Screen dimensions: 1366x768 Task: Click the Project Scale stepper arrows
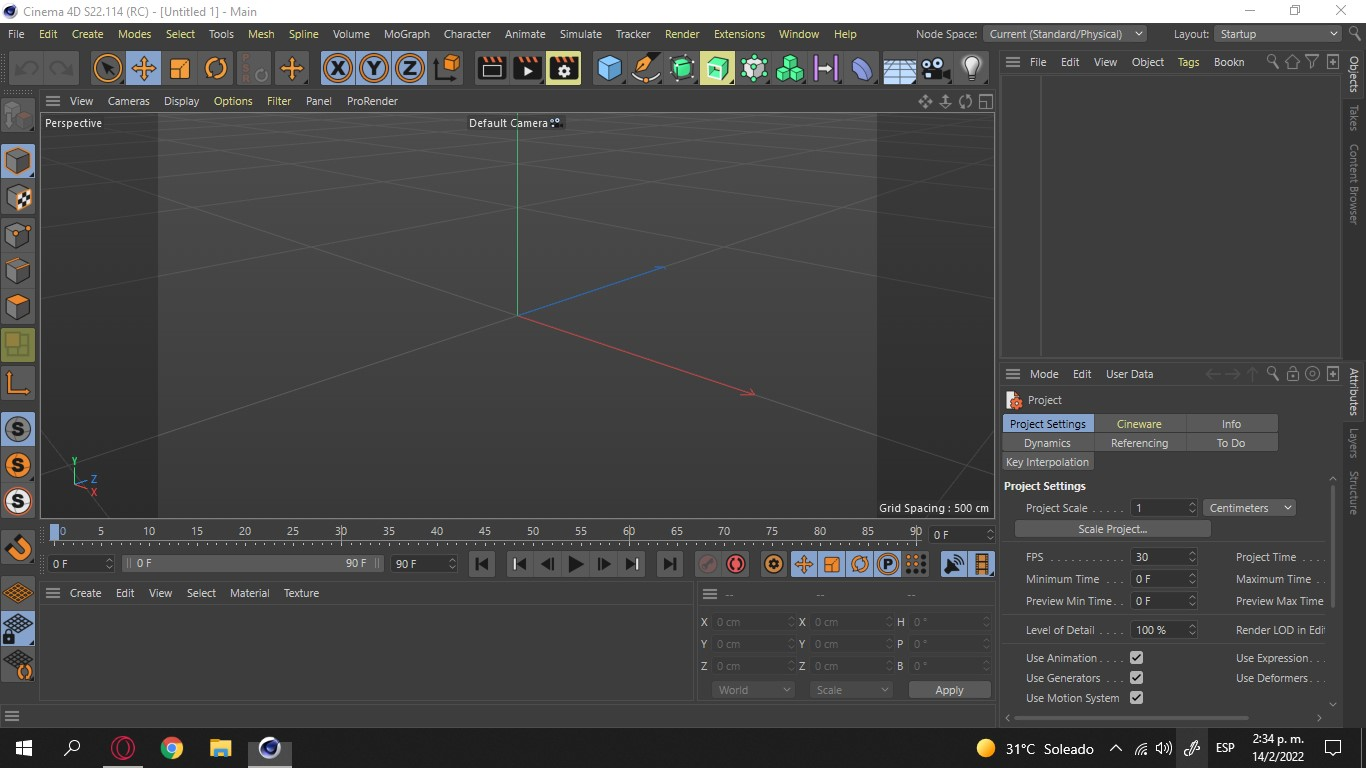tap(1191, 508)
